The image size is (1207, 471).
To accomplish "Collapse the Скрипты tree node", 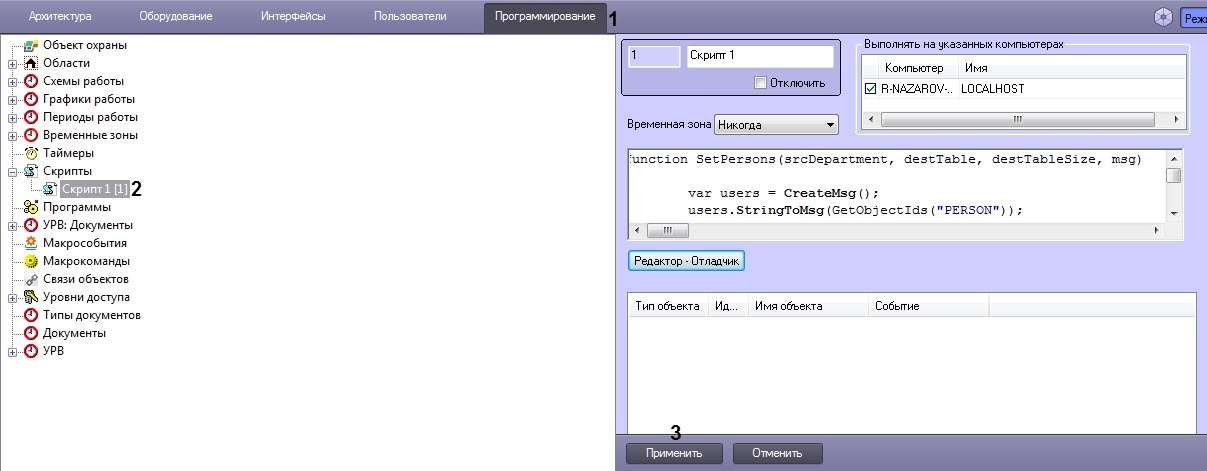I will [x=13, y=171].
